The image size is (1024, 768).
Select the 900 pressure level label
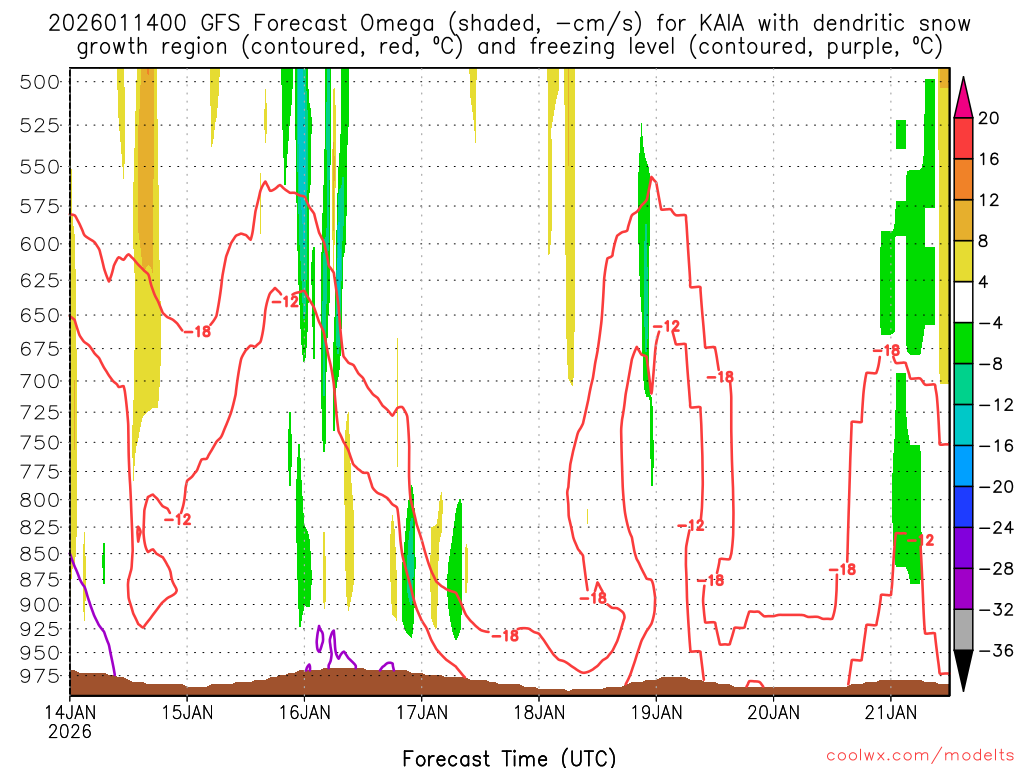tap(40, 605)
